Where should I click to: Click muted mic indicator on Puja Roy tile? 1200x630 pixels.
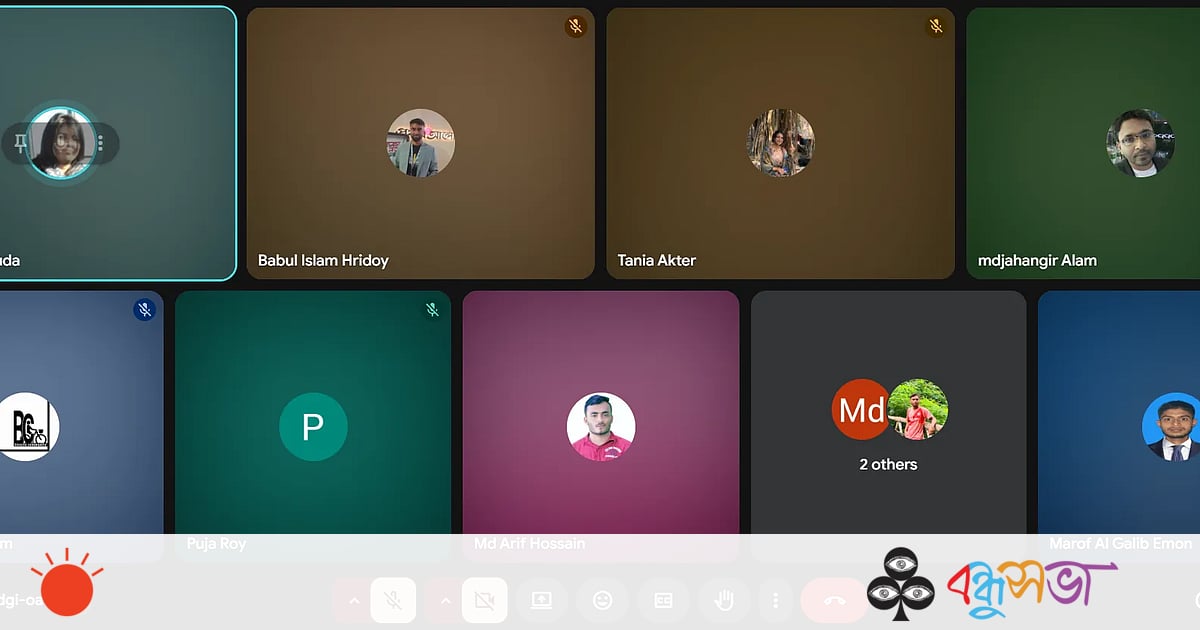(x=432, y=310)
